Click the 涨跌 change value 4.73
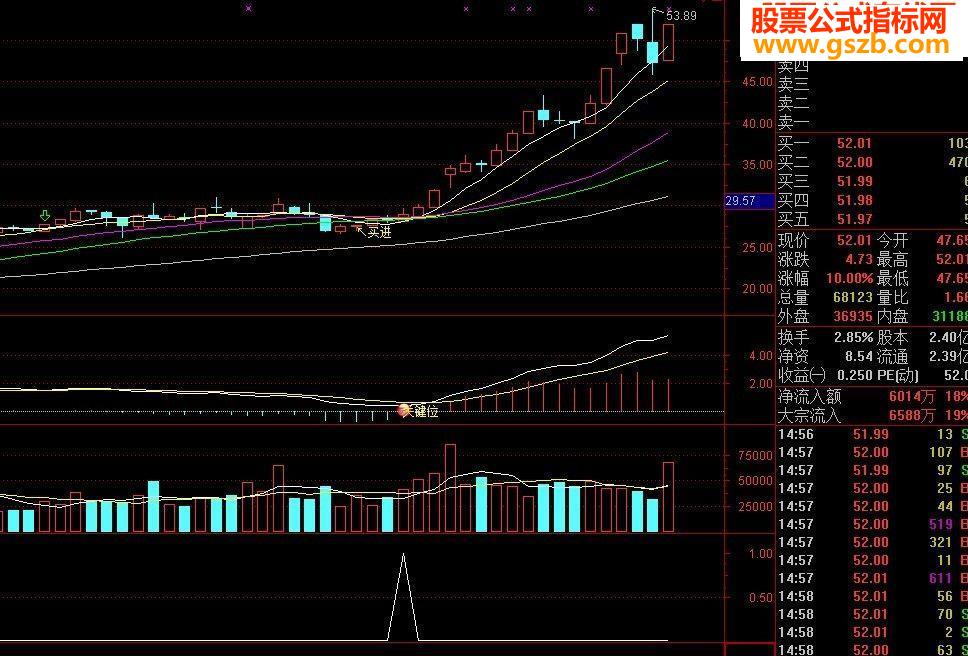The image size is (968, 656). point(858,259)
